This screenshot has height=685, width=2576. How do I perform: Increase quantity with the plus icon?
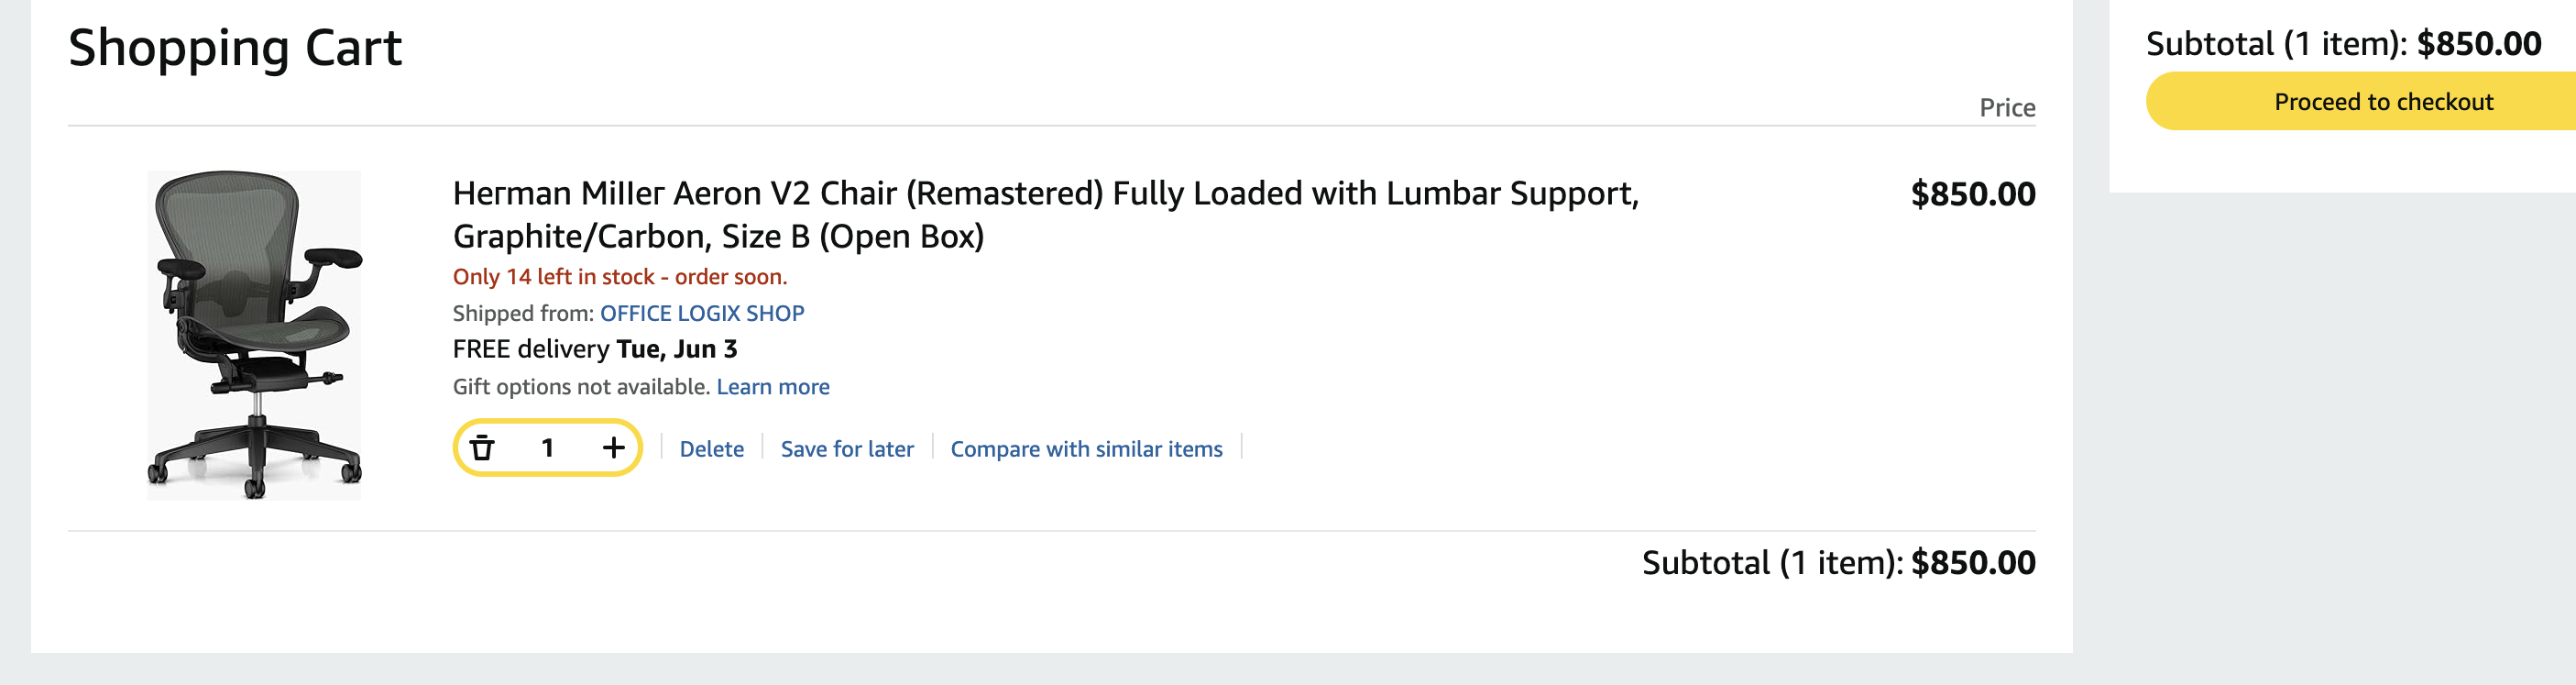613,448
